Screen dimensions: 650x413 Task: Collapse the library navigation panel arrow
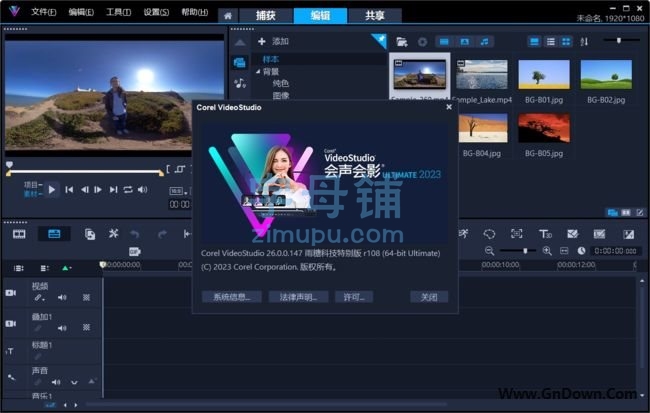click(x=240, y=42)
